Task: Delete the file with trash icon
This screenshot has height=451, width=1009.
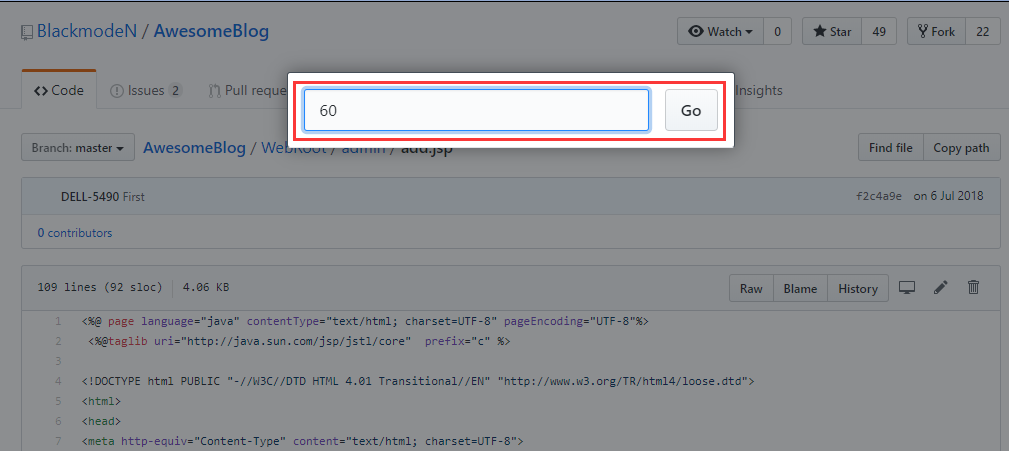Action: (x=974, y=288)
